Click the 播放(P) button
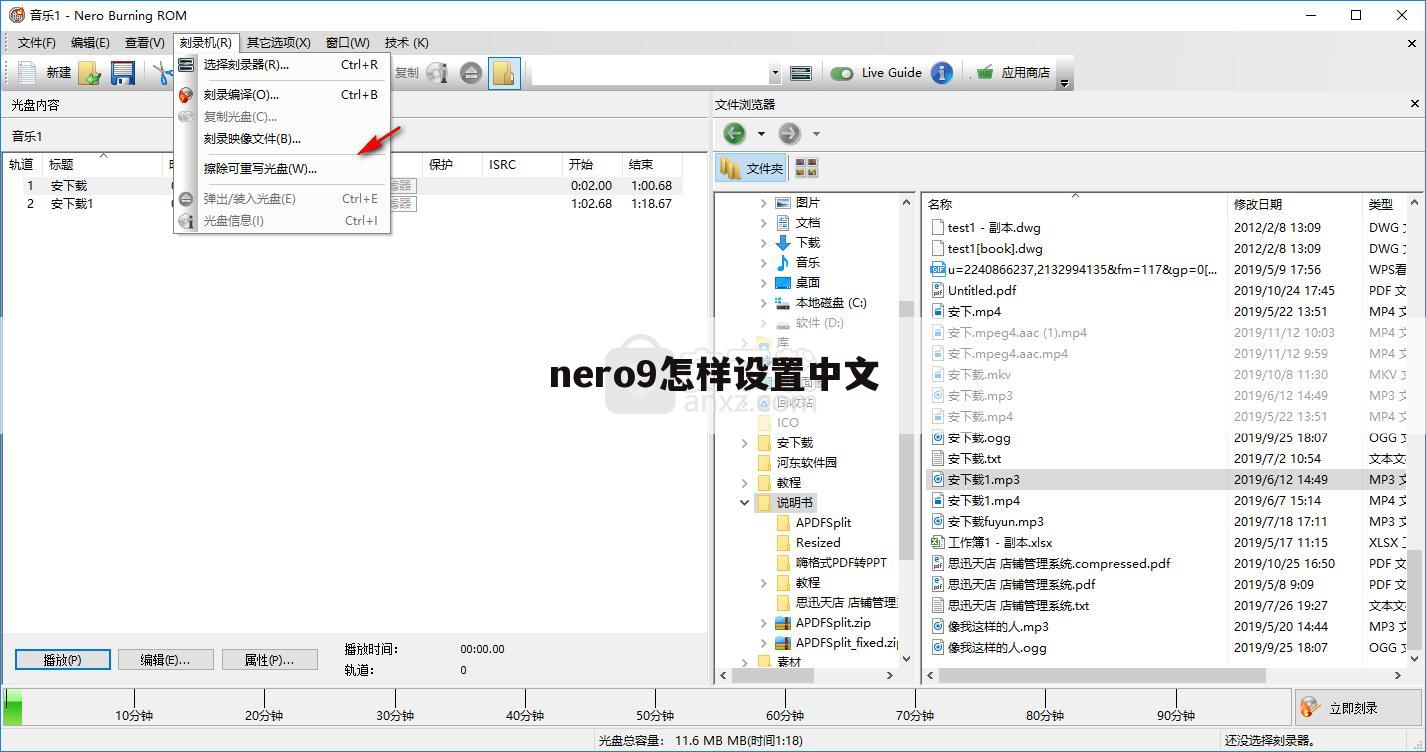The height and width of the screenshot is (752, 1426). coord(62,660)
